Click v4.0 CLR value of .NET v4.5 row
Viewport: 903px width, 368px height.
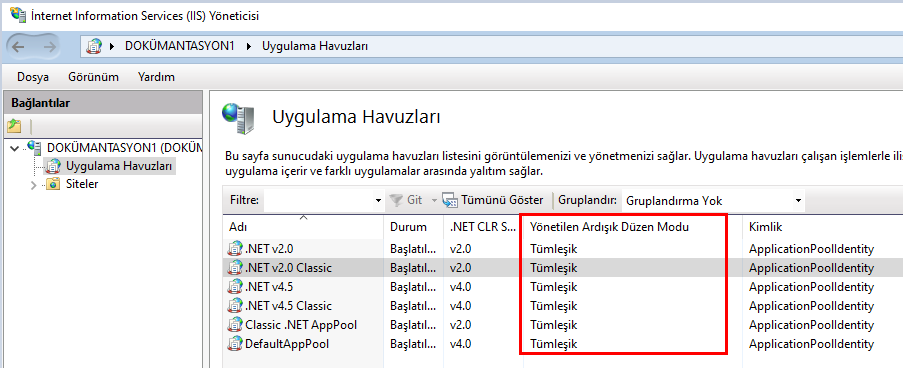click(x=461, y=287)
